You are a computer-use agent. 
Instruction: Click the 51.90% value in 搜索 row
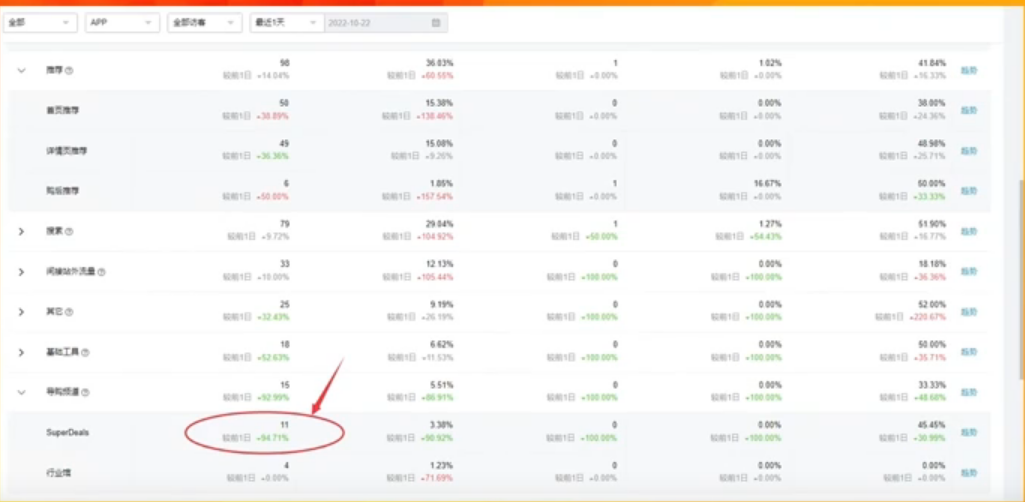(x=931, y=224)
